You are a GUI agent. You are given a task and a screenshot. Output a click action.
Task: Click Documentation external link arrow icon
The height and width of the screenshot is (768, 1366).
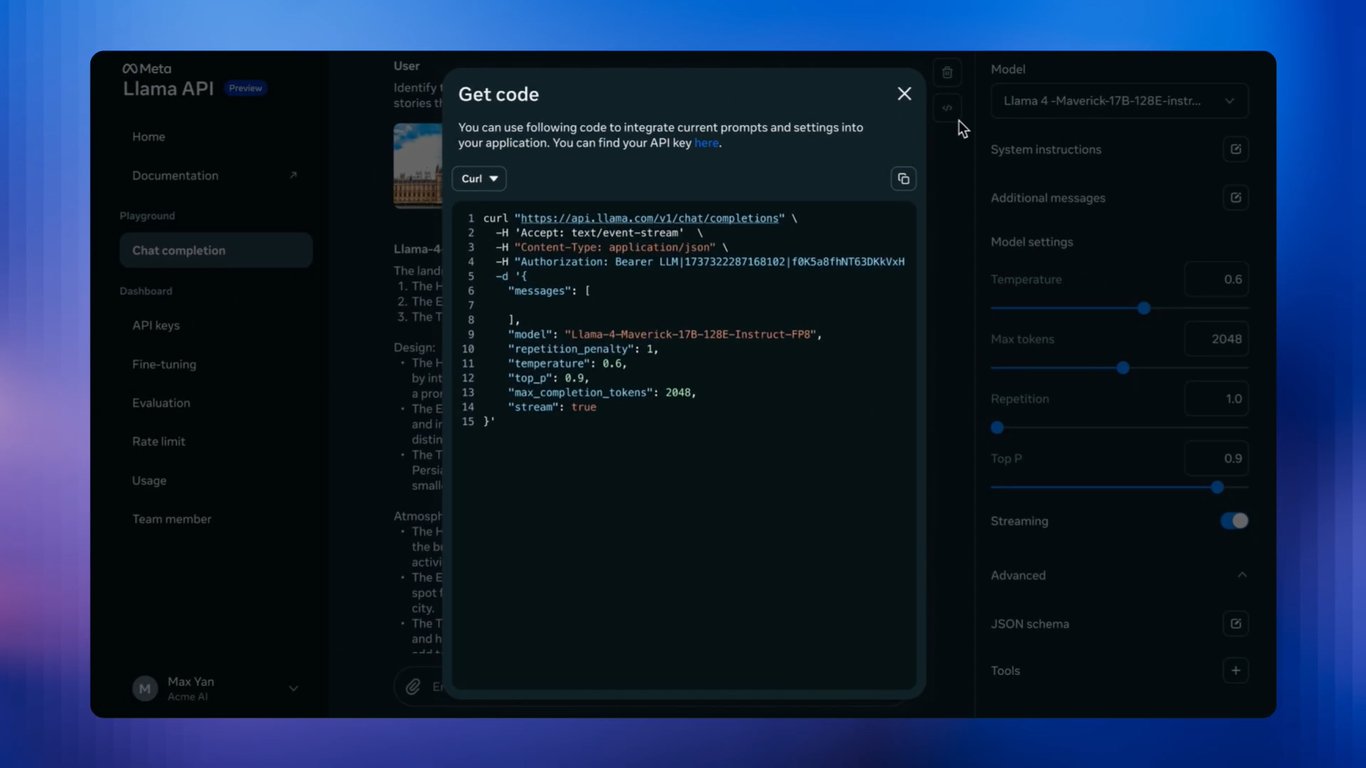293,176
